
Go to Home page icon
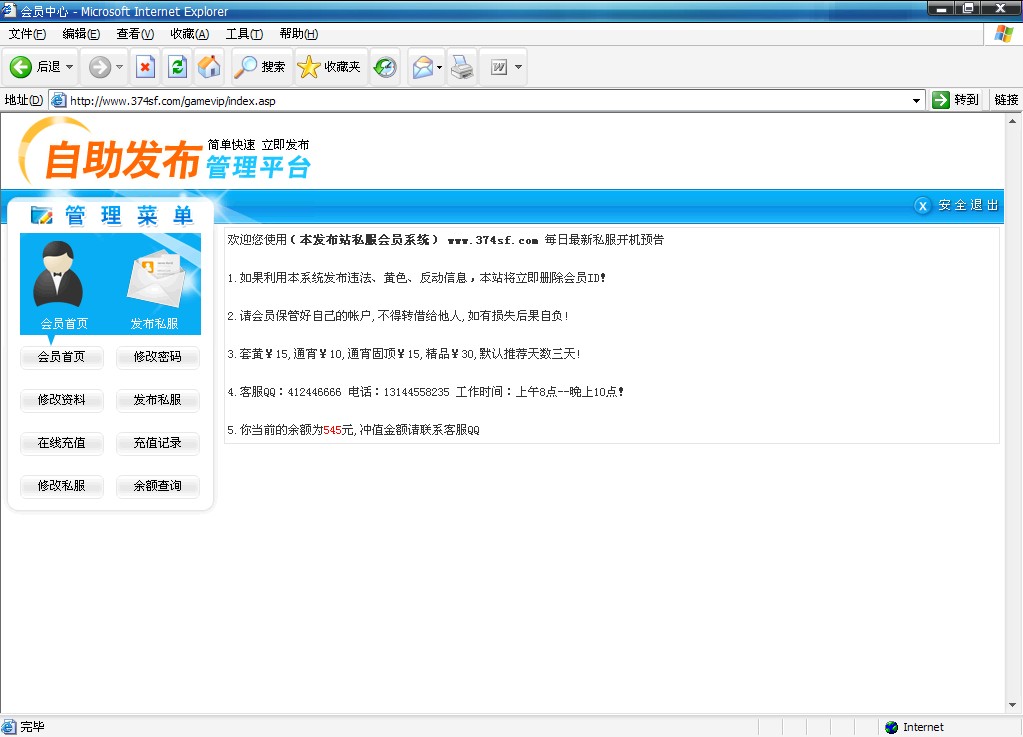tap(209, 67)
